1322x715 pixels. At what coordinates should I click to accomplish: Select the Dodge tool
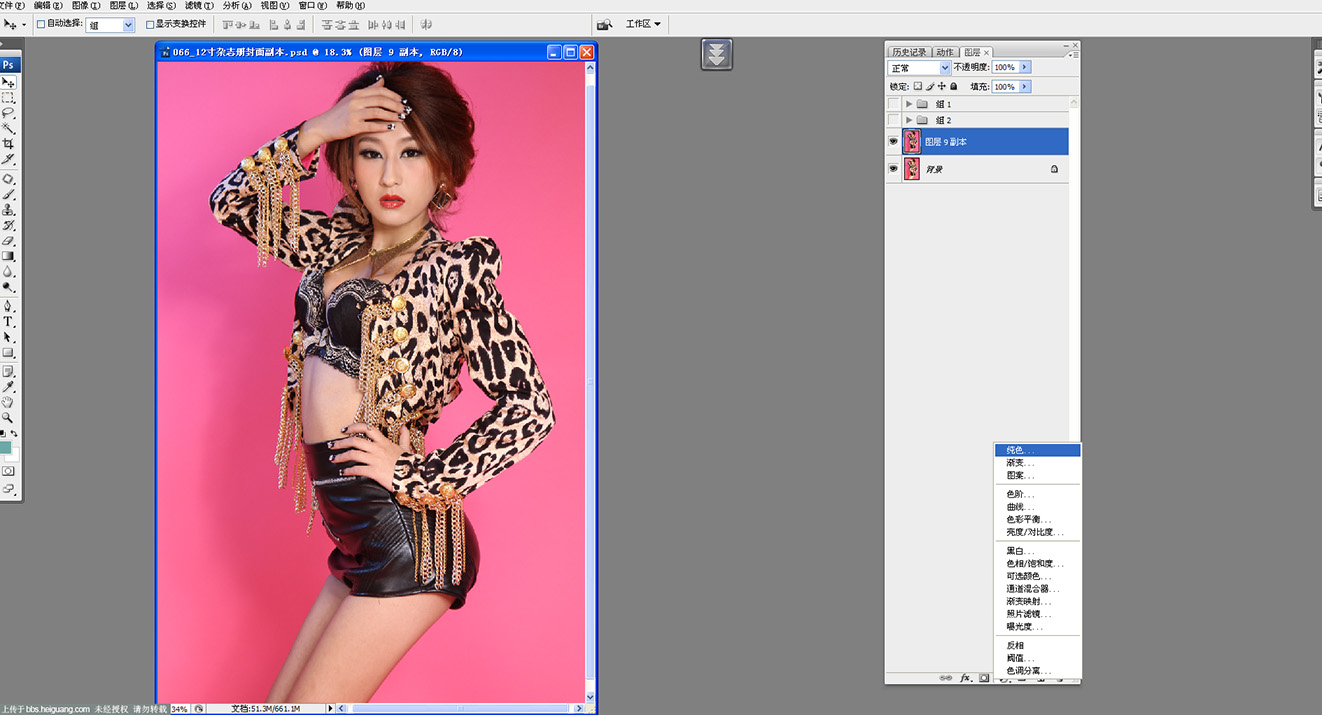(x=8, y=287)
